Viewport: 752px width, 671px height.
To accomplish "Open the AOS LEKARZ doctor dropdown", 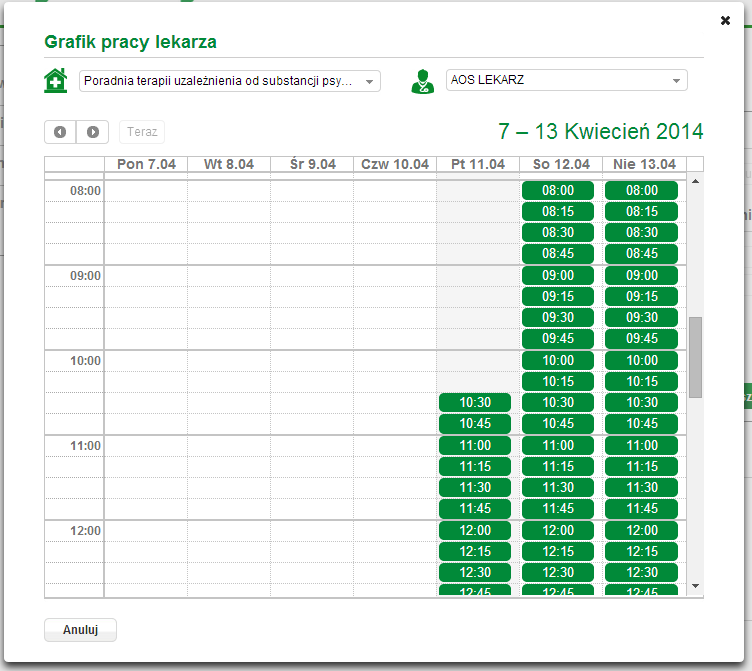I will 566,80.
